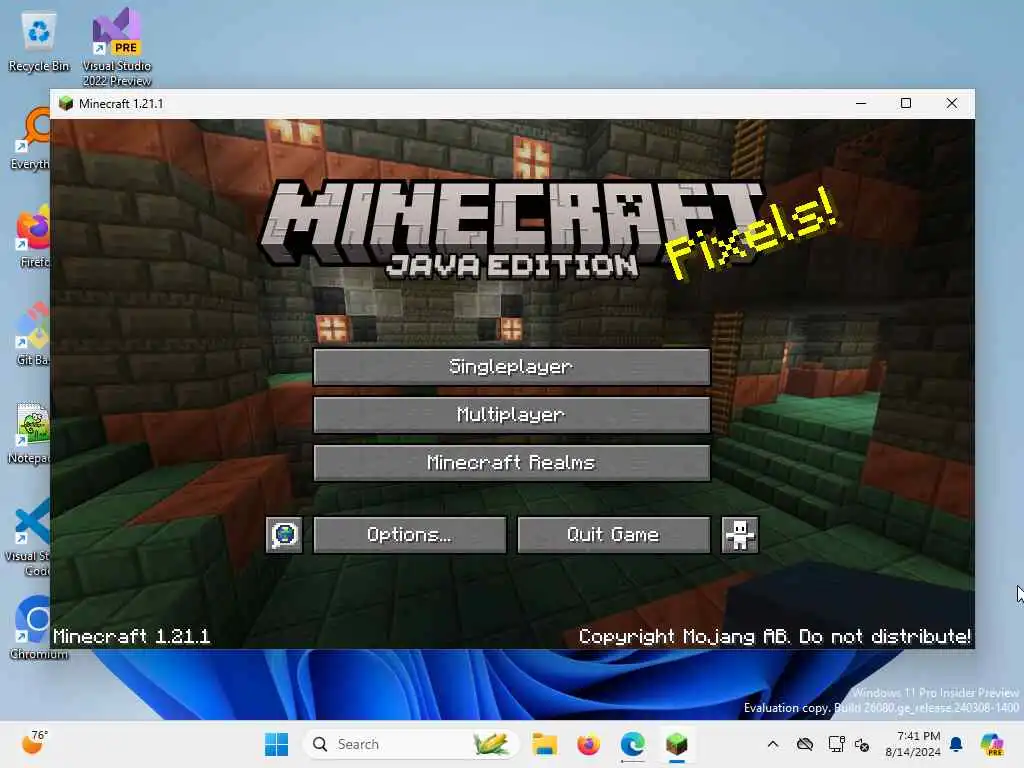Minimize the Minecraft 1.21.1 window

tap(861, 103)
